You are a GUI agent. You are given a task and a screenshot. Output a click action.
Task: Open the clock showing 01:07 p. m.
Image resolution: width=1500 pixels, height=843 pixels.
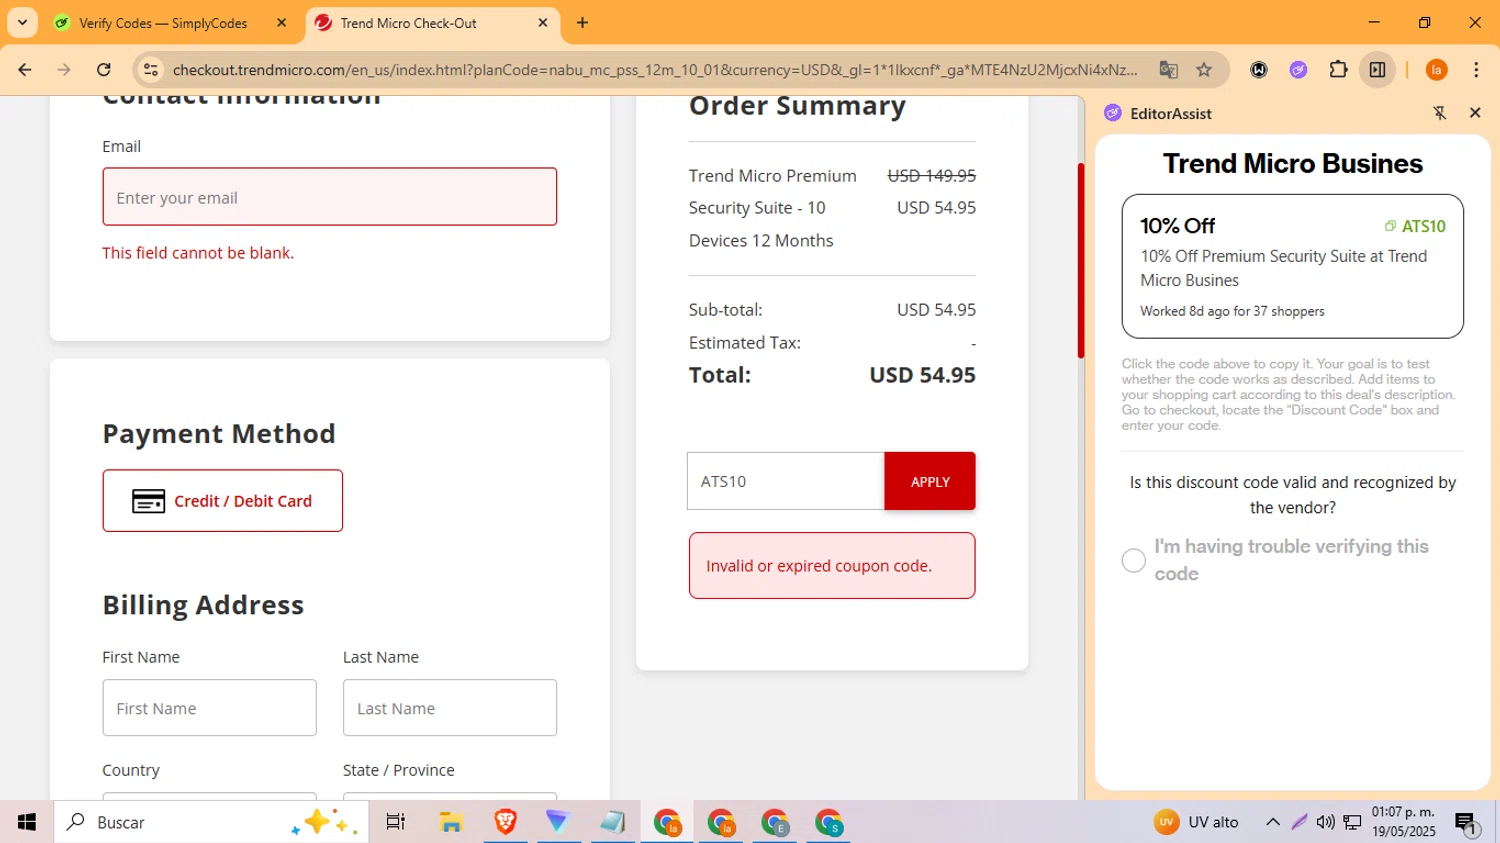click(x=1403, y=822)
